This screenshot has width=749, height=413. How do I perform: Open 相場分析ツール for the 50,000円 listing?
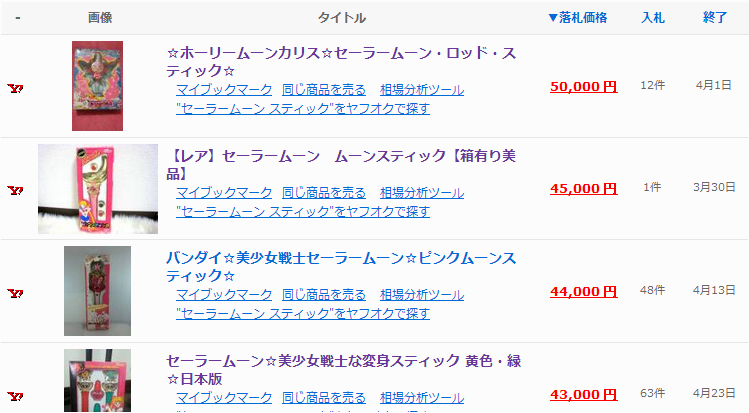(x=422, y=89)
